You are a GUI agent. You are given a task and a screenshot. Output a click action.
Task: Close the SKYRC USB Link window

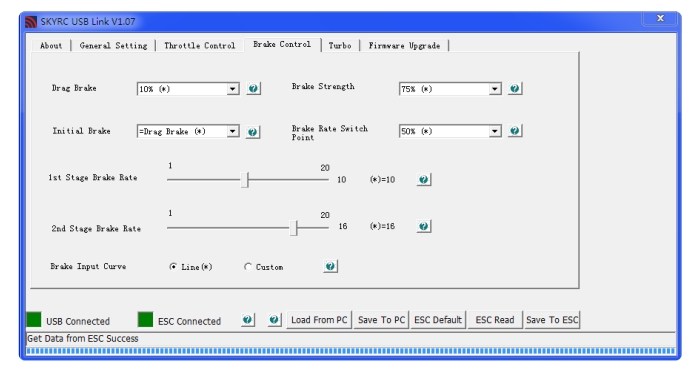(x=660, y=18)
